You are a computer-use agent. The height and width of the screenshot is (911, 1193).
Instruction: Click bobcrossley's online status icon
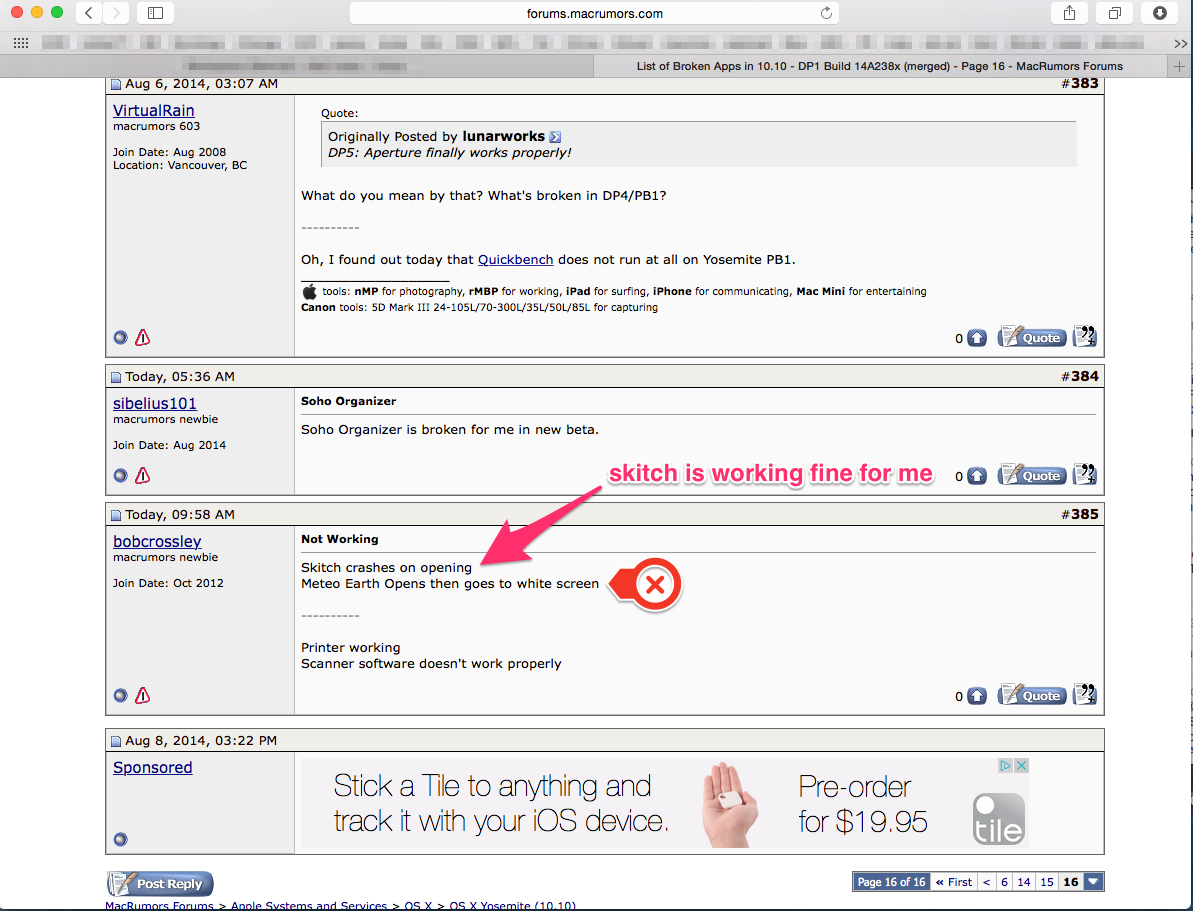pos(120,695)
